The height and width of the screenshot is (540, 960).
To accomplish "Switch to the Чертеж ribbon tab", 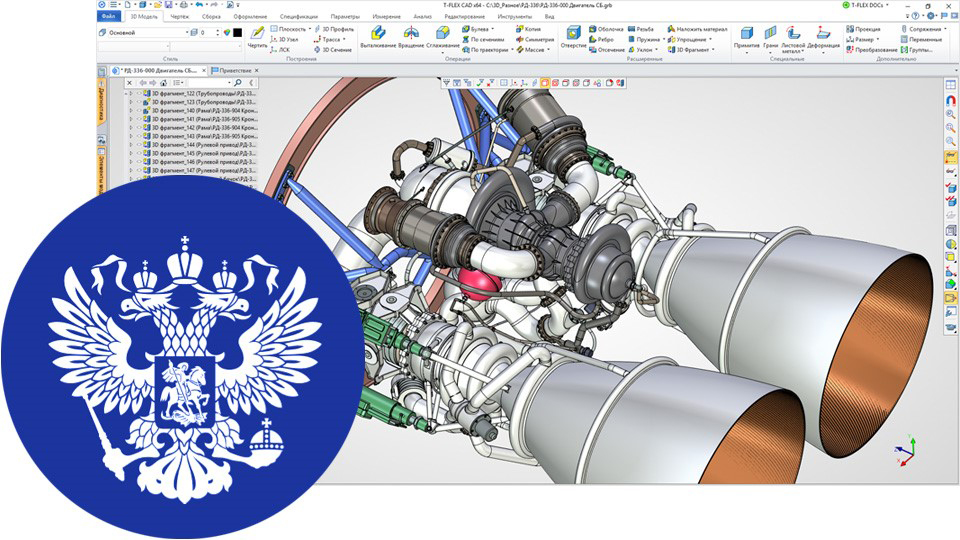I will (179, 17).
